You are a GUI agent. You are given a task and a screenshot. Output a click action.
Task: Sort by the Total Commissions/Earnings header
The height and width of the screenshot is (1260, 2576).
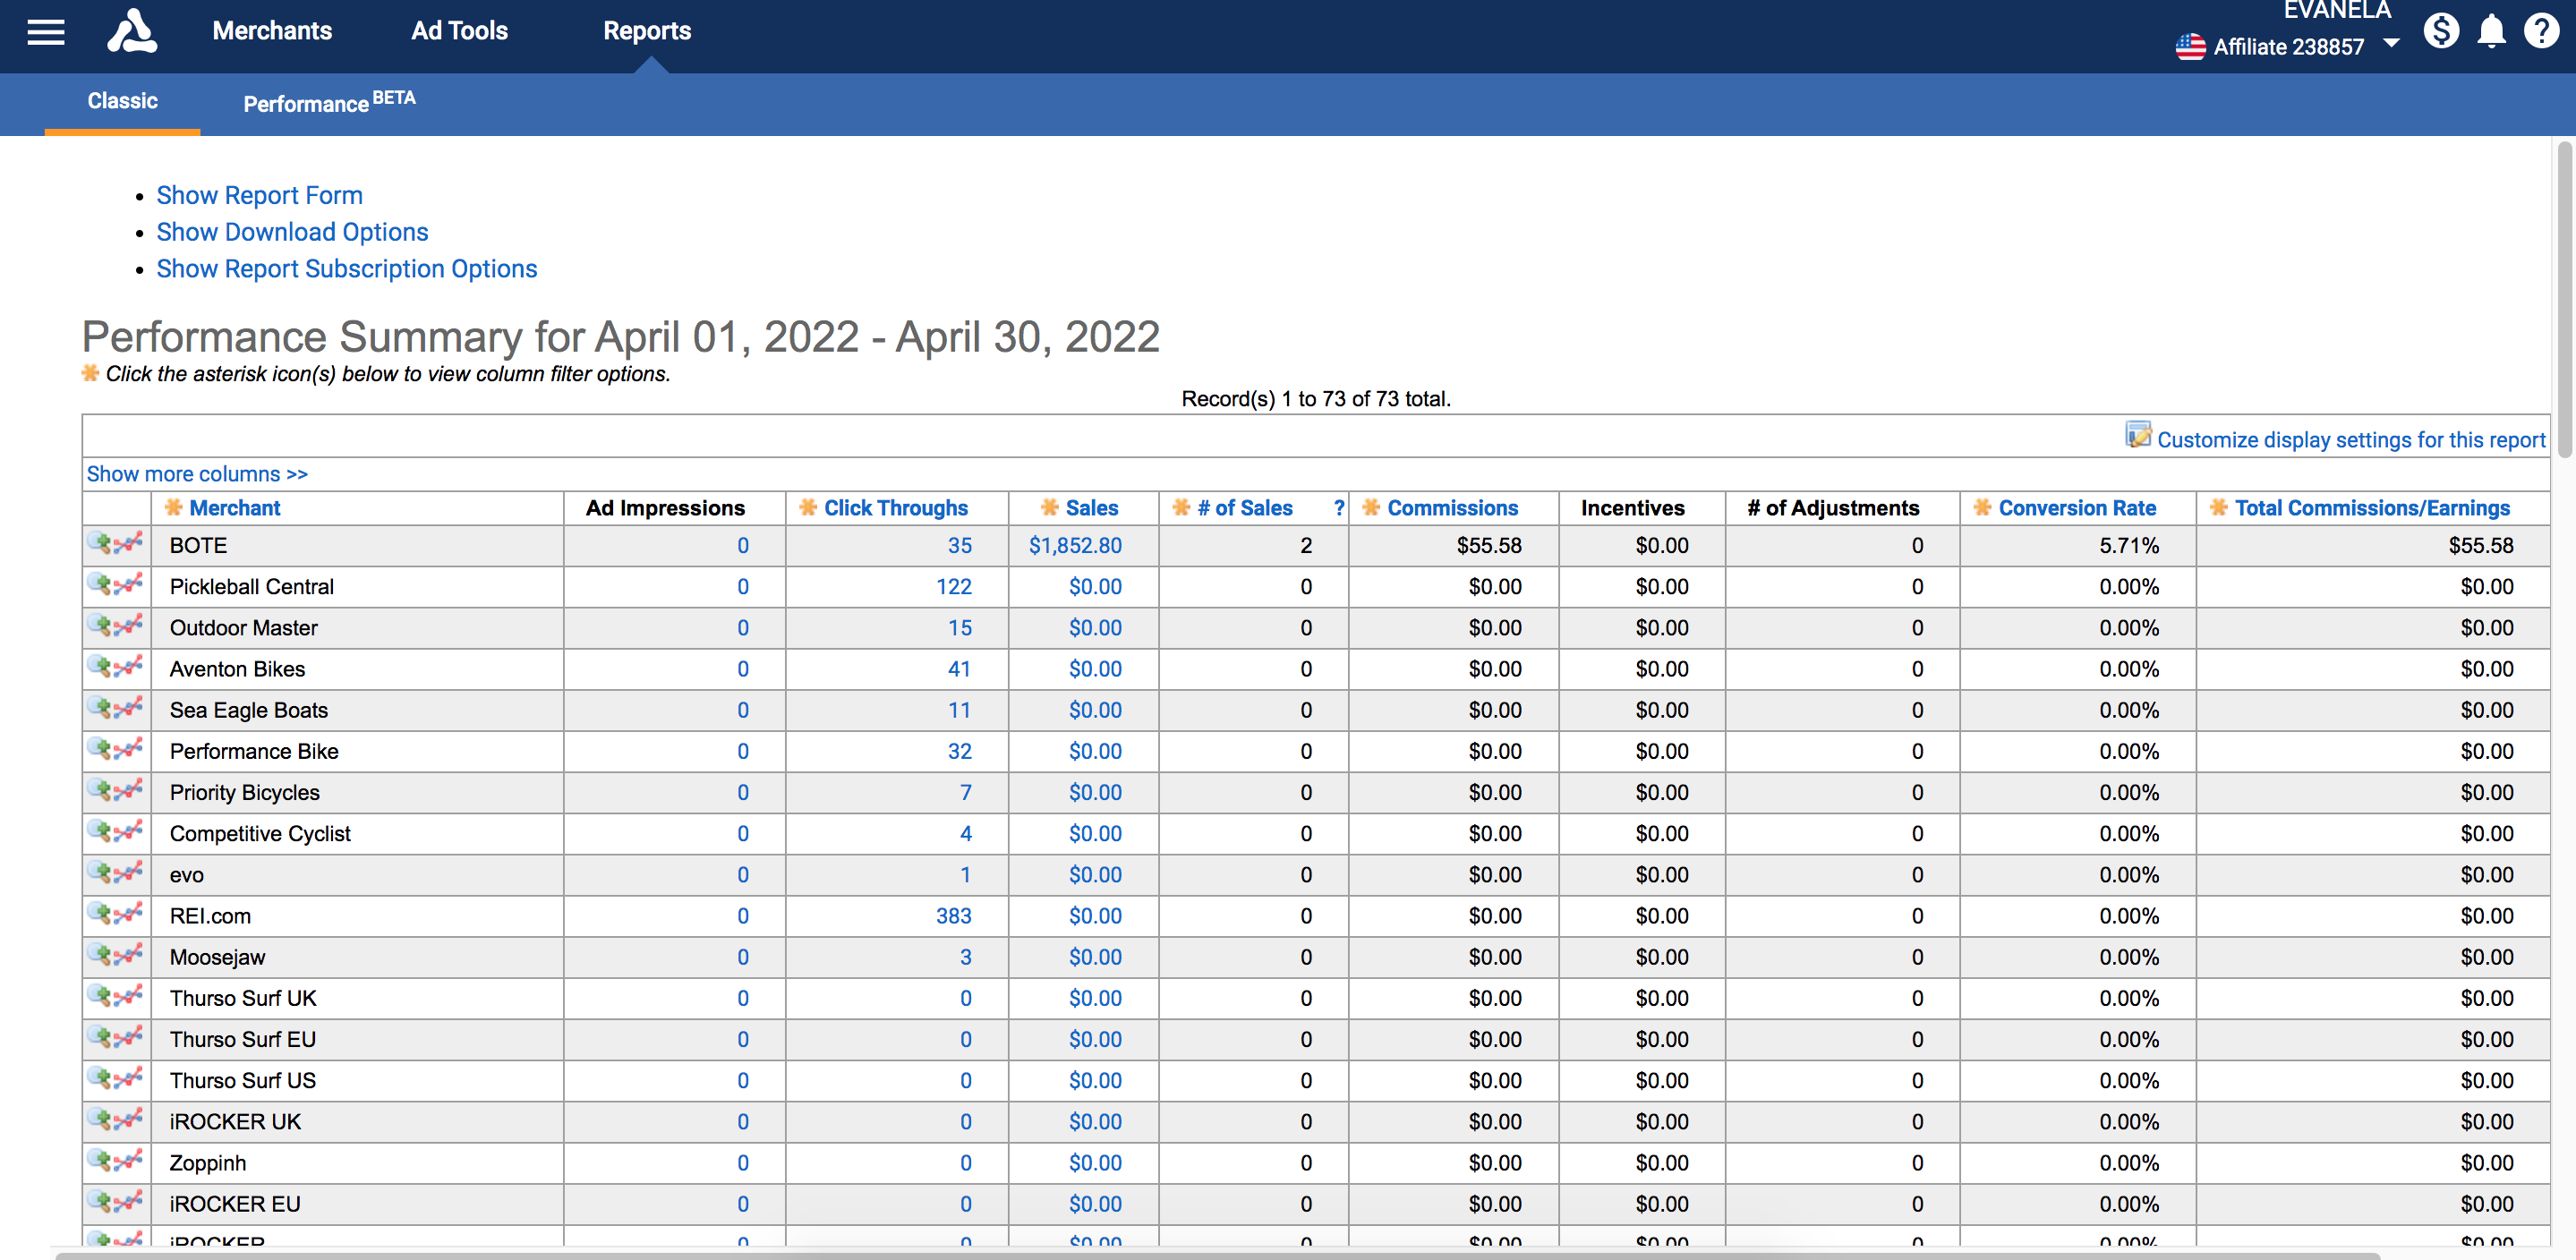[x=2373, y=508]
